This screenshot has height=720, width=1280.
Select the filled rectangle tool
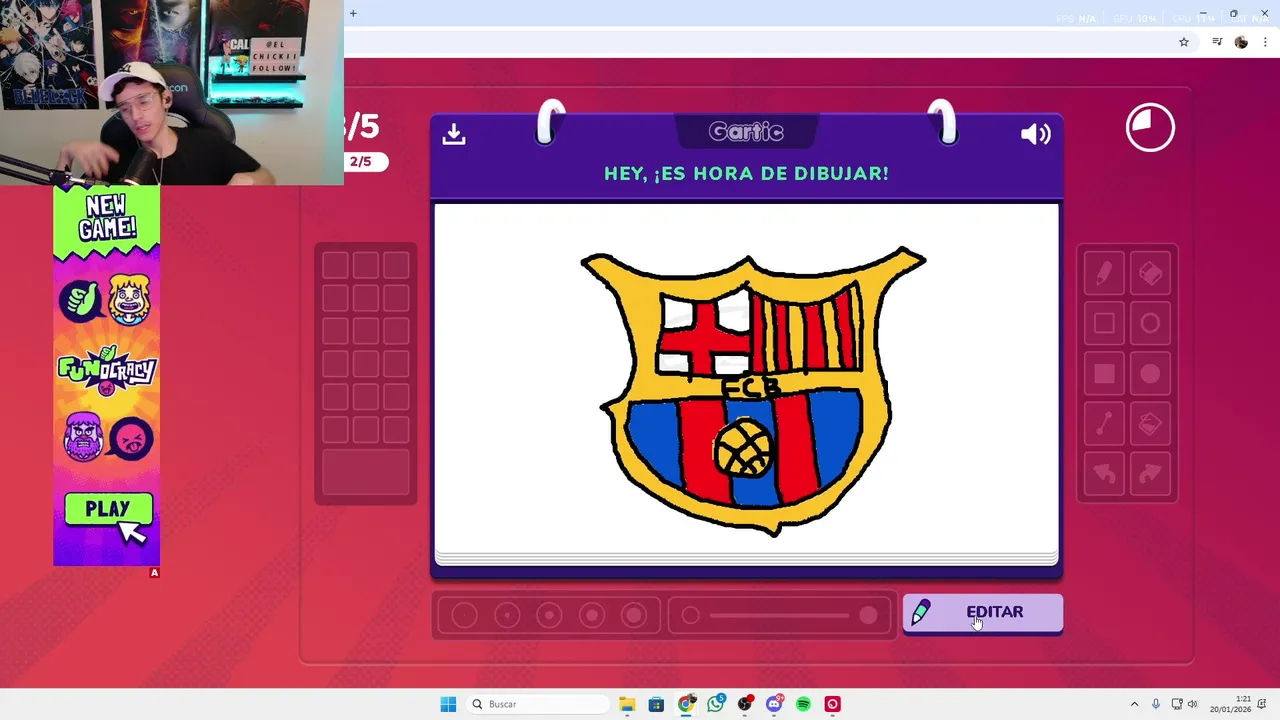tap(1104, 374)
